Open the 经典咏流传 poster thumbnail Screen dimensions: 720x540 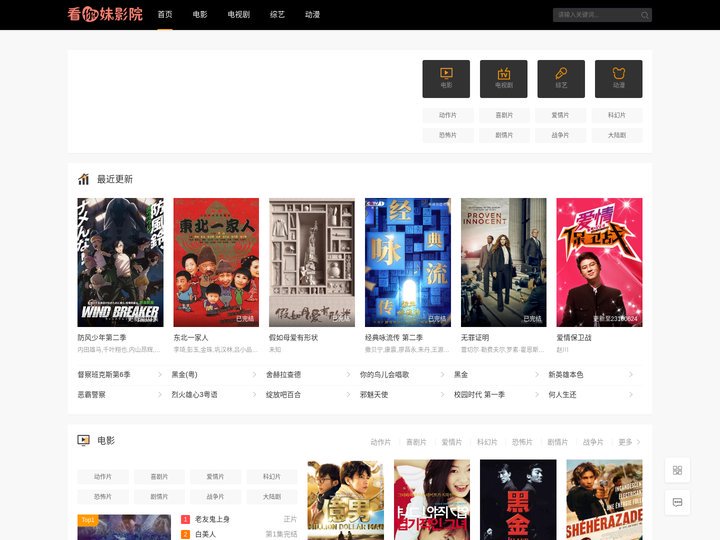[x=408, y=262]
